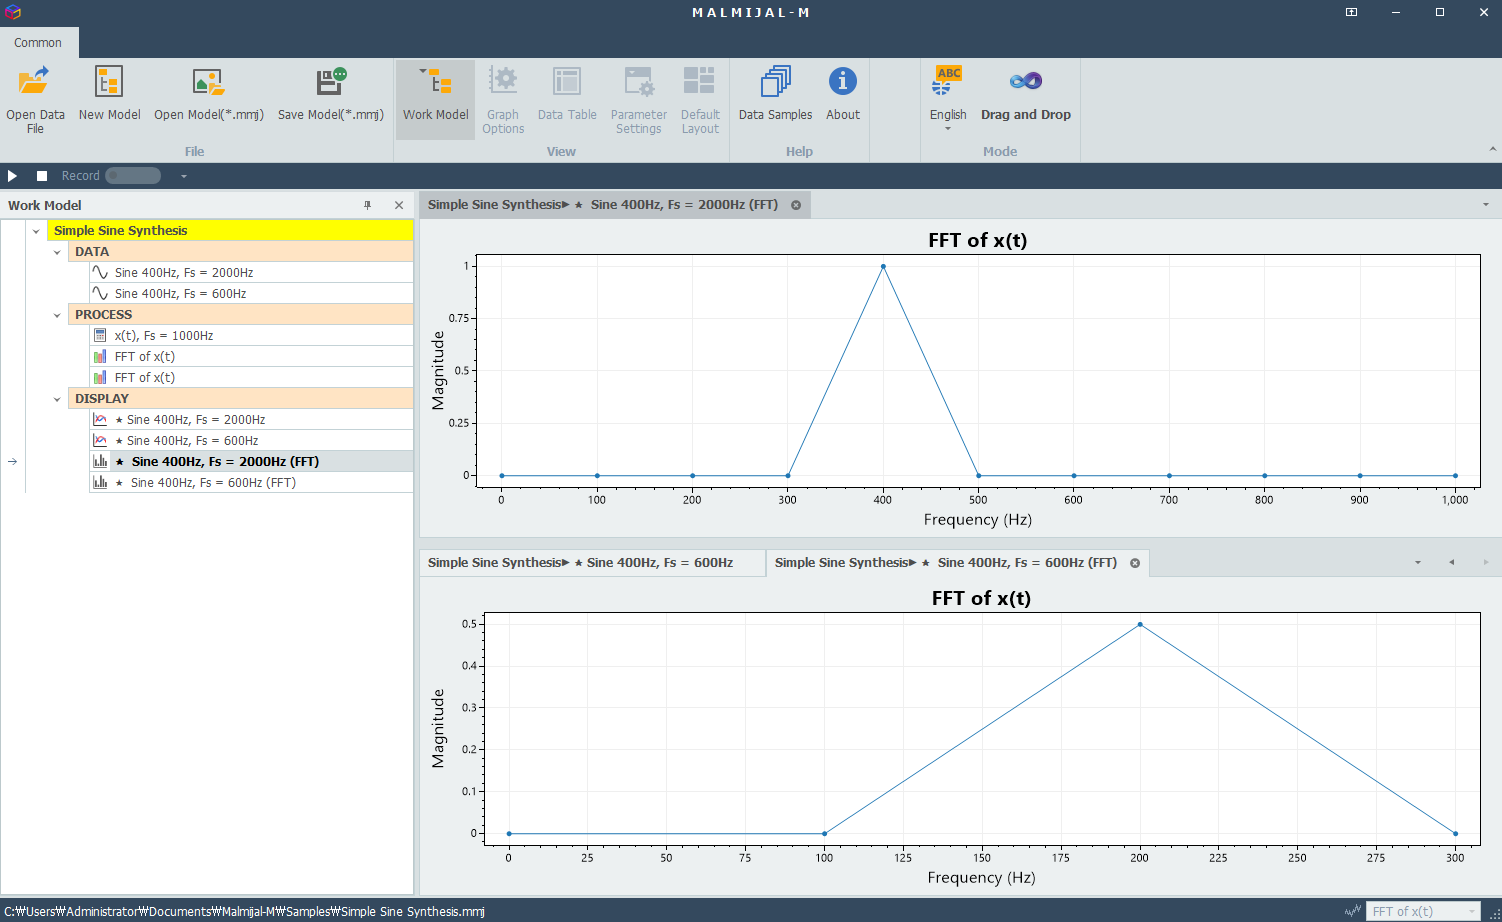Click the Simple Sine Synthesis root label
Screen dimensions: 1502x922
pos(120,230)
